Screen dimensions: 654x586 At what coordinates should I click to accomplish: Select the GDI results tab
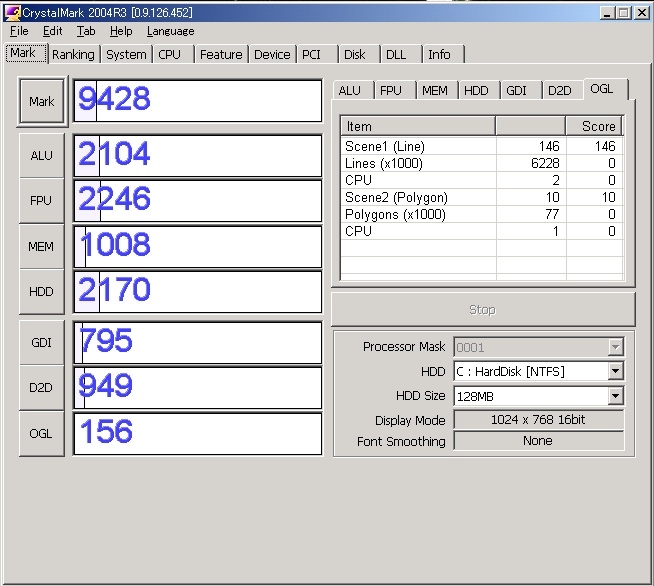[x=516, y=90]
